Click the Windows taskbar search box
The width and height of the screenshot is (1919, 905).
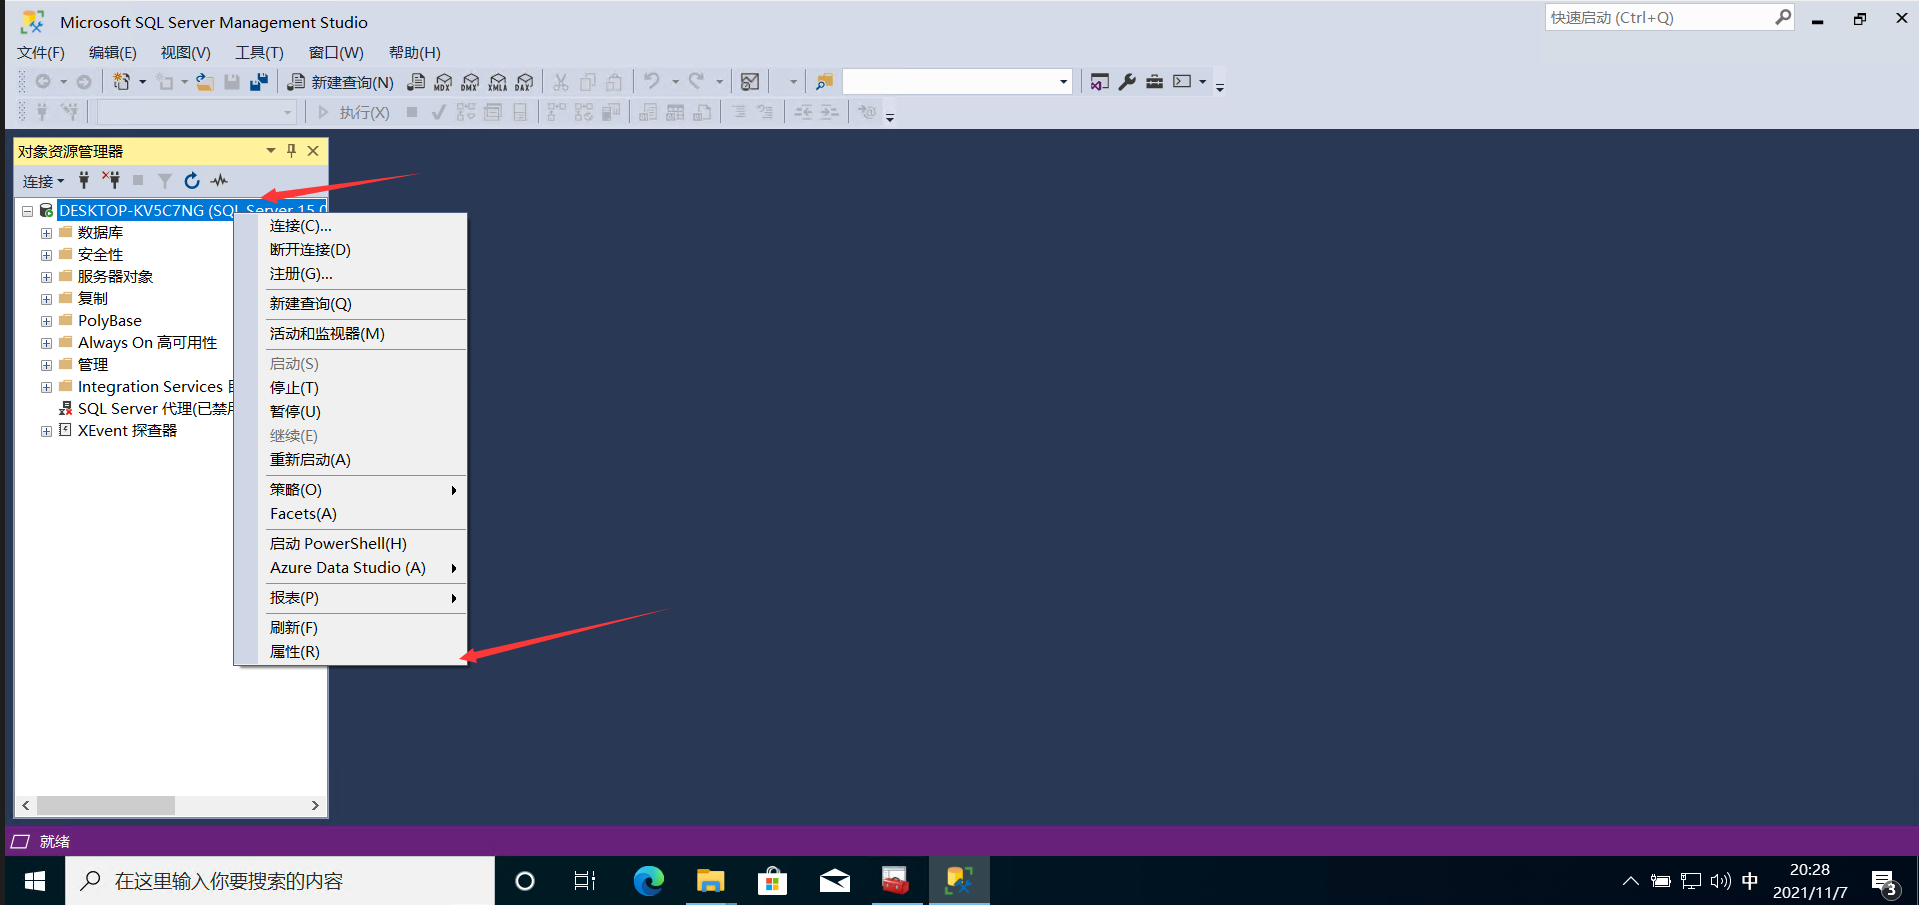281,881
